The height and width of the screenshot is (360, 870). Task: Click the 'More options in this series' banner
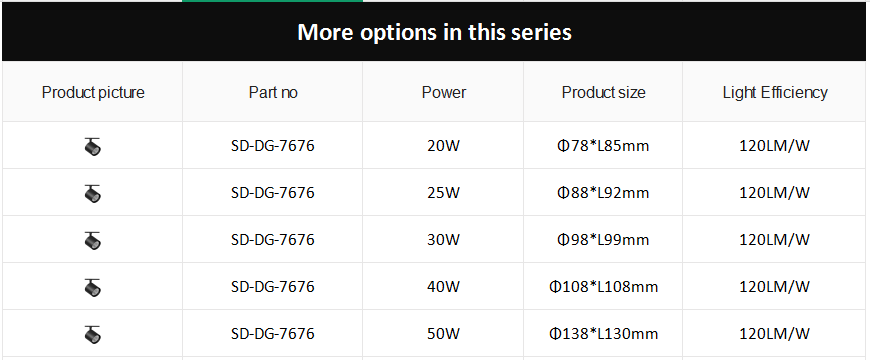coord(434,32)
